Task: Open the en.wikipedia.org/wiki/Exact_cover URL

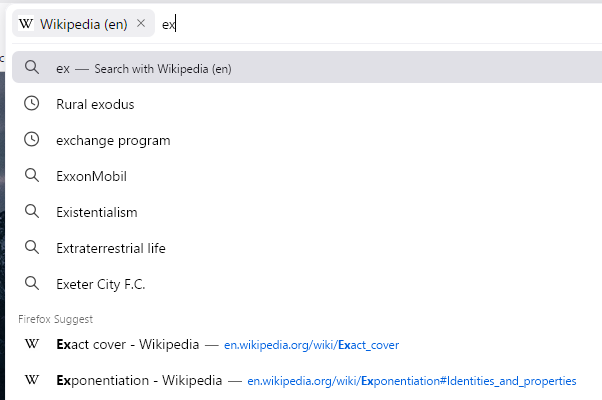Action: tap(311, 345)
